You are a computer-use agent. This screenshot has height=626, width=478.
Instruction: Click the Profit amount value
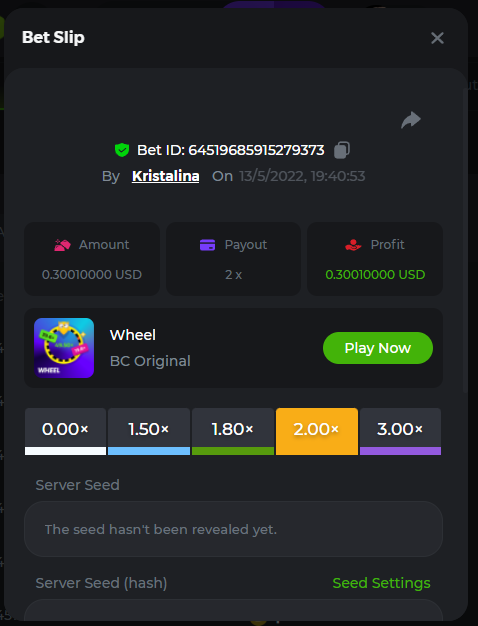(375, 275)
